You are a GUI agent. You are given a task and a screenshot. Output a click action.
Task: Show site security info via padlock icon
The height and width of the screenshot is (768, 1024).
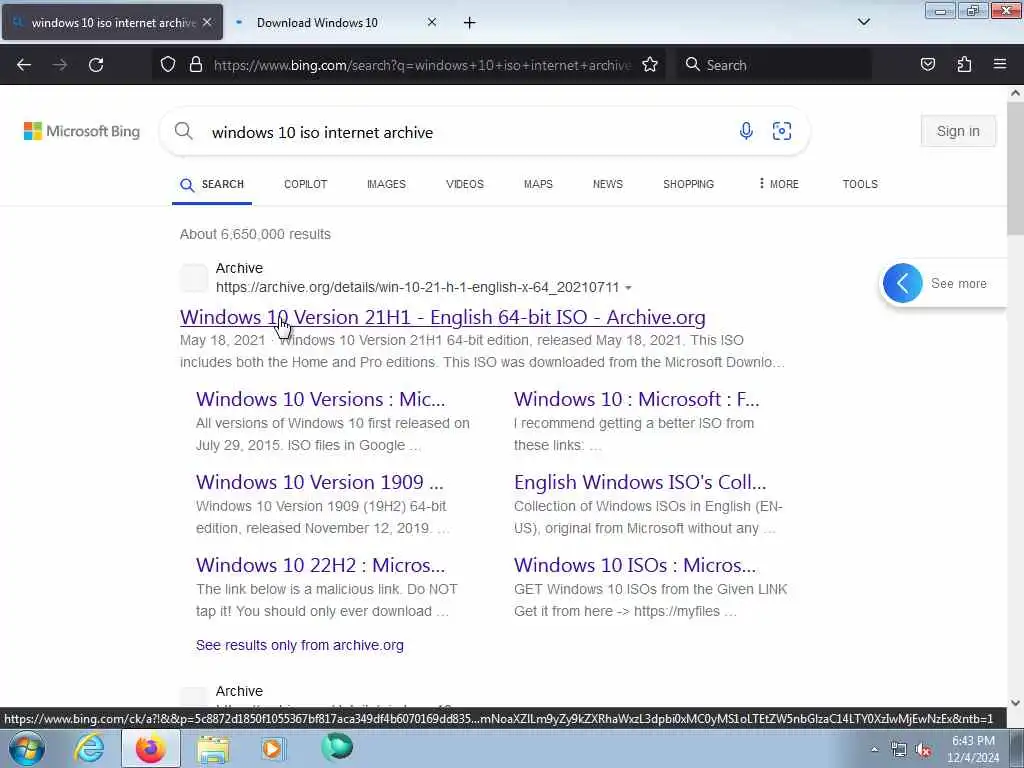pyautogui.click(x=195, y=65)
